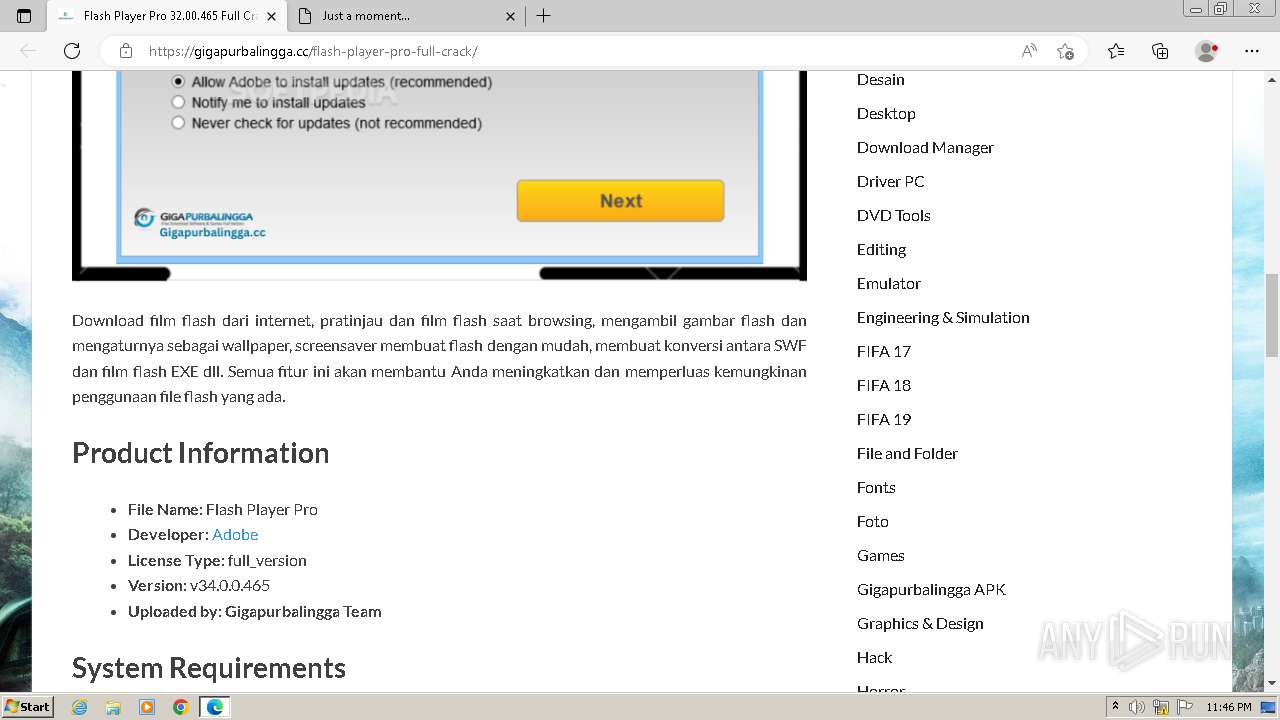Open the FIFA 17 category
Viewport: 1280px width, 720px height.
[x=884, y=352]
